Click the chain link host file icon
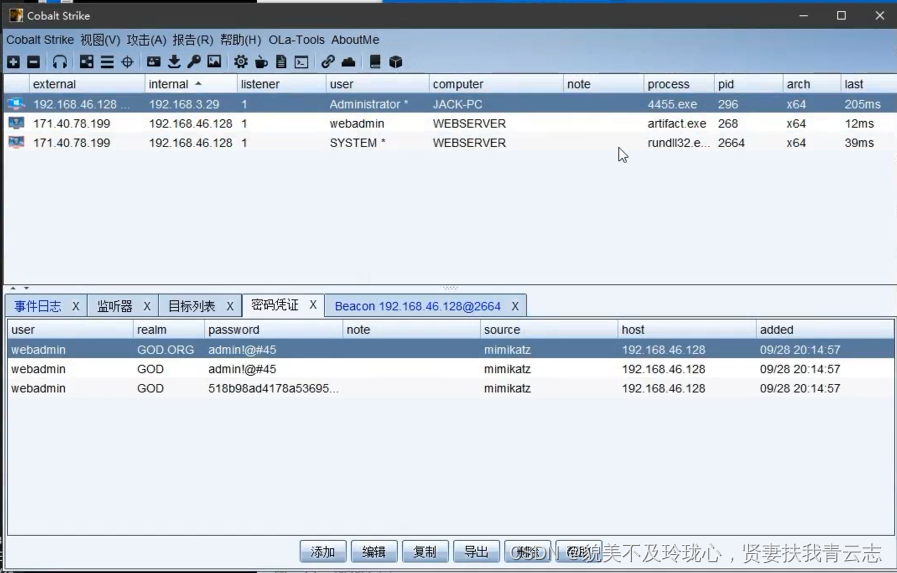The width and height of the screenshot is (897, 573). [328, 62]
